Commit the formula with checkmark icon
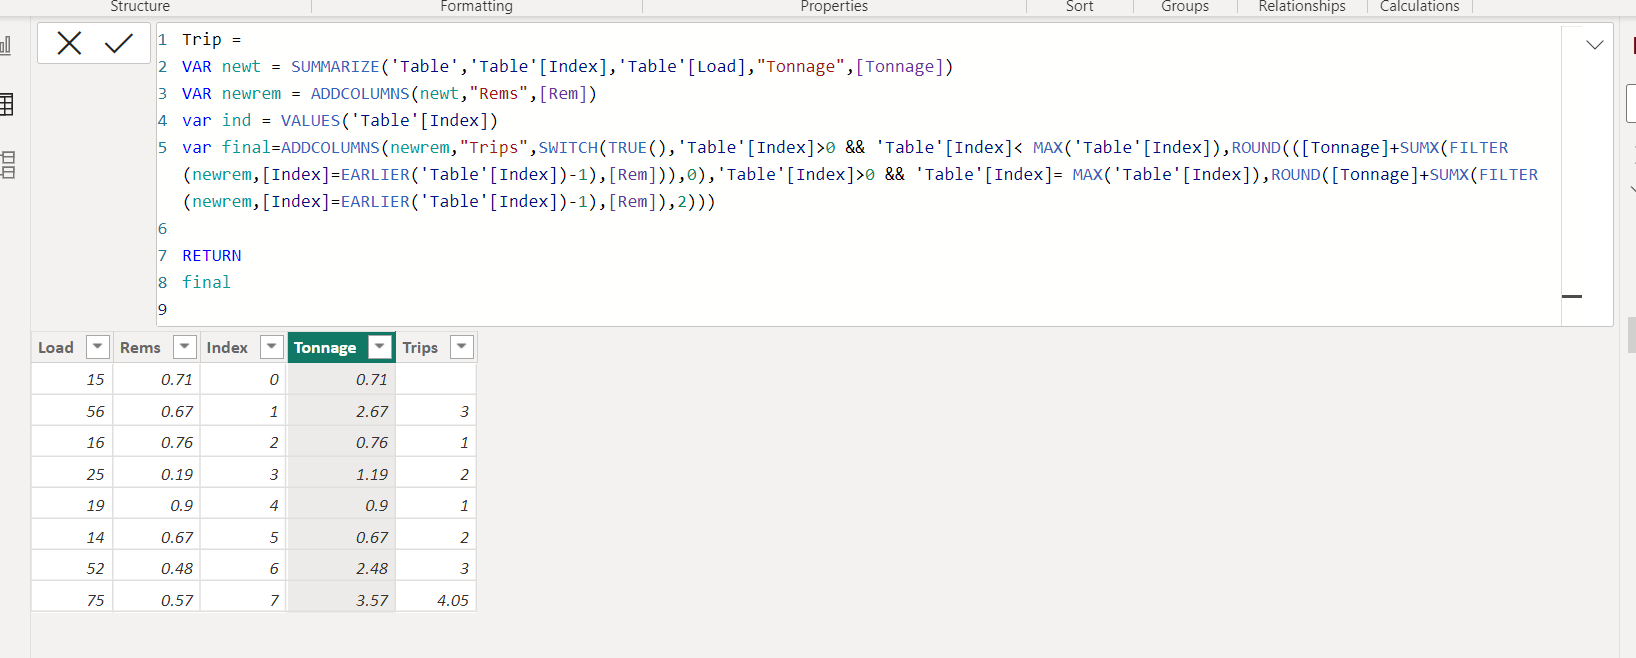This screenshot has height=658, width=1636. pos(119,43)
